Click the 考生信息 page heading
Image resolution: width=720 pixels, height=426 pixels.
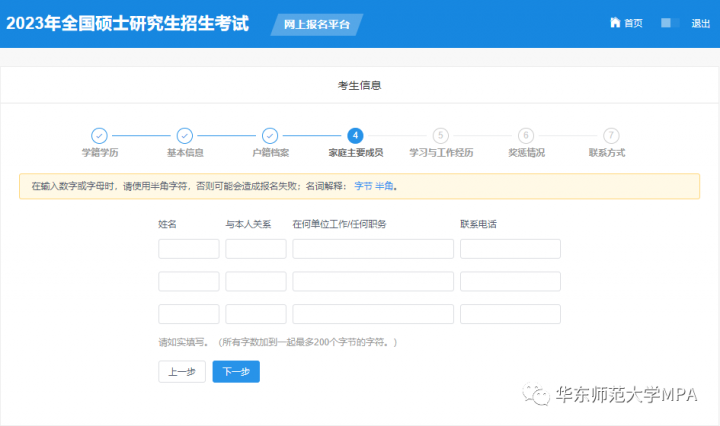pyautogui.click(x=360, y=86)
